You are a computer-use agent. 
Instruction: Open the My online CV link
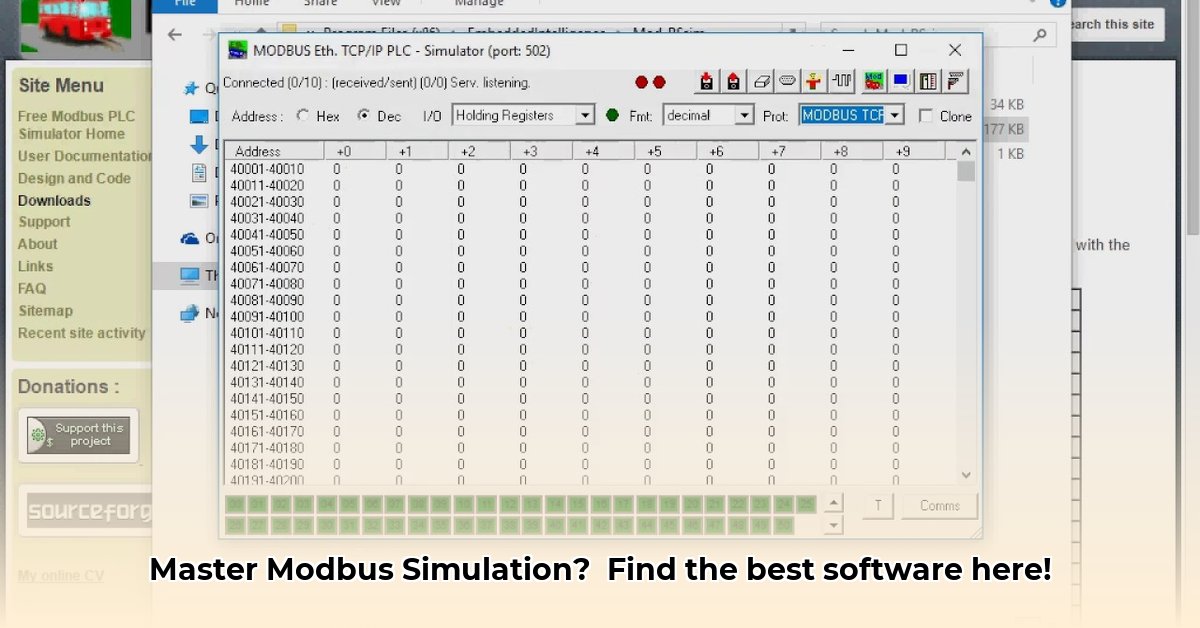60,576
